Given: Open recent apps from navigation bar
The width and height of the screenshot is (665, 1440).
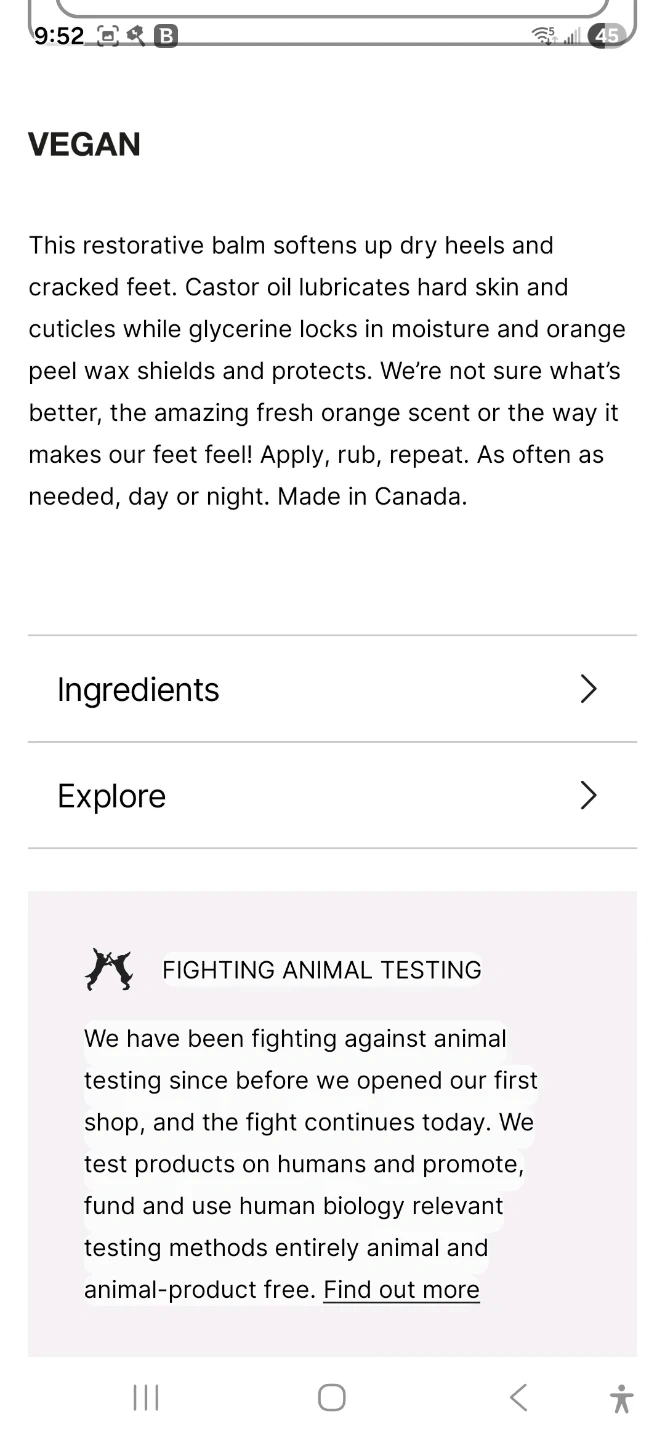Looking at the screenshot, I should [x=146, y=1397].
